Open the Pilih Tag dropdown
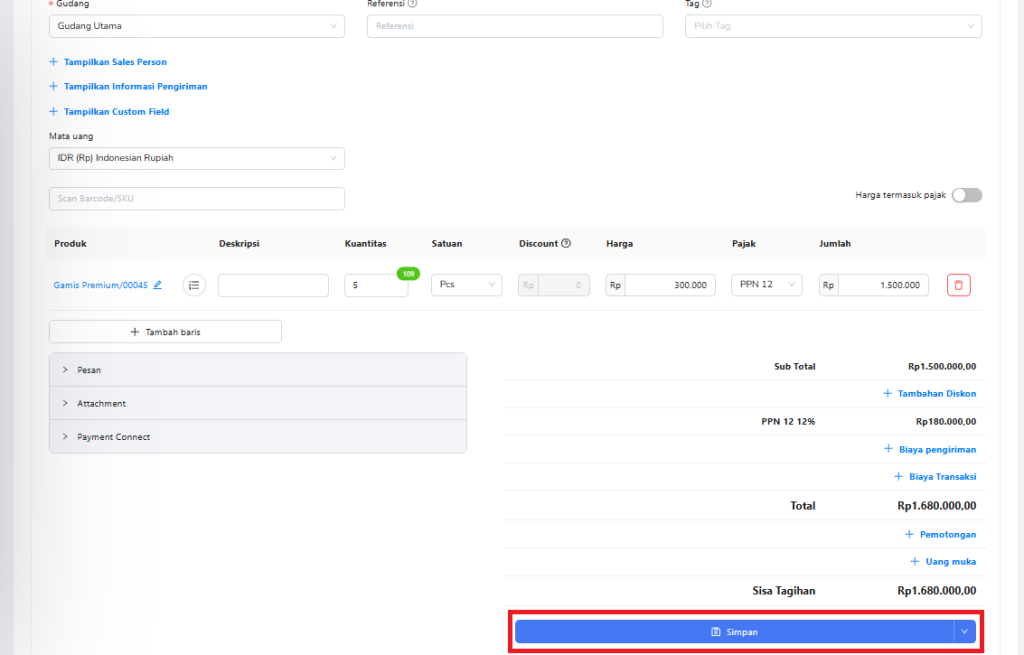 (x=833, y=26)
